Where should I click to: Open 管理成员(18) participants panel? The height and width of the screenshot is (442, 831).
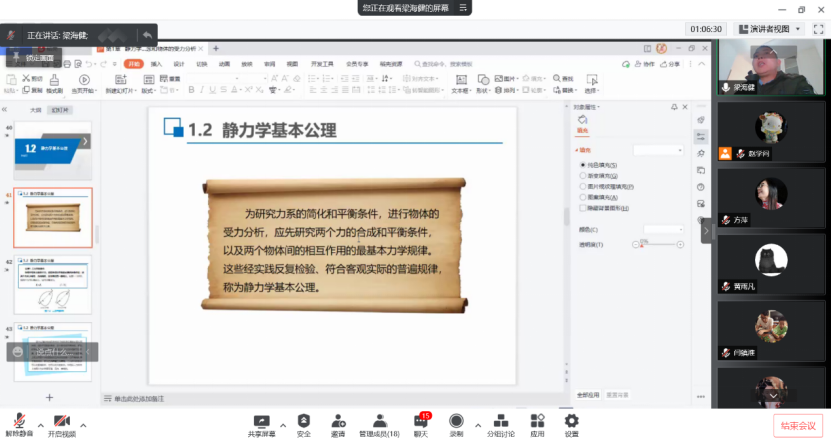379,421
